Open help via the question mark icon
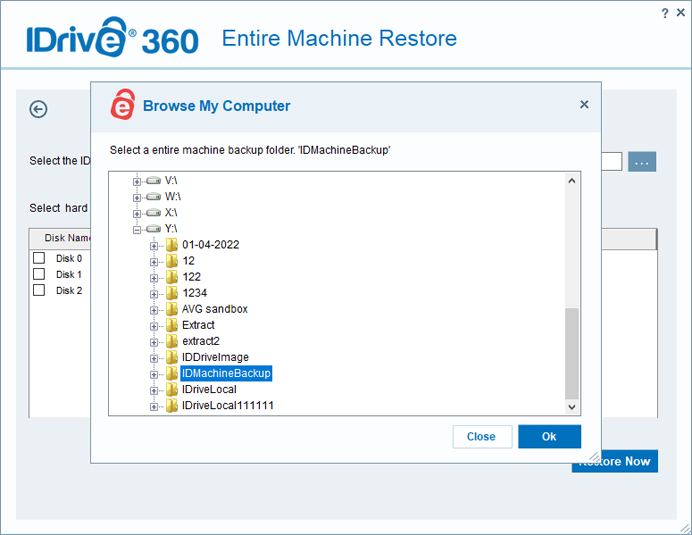692x535 pixels. 665,14
